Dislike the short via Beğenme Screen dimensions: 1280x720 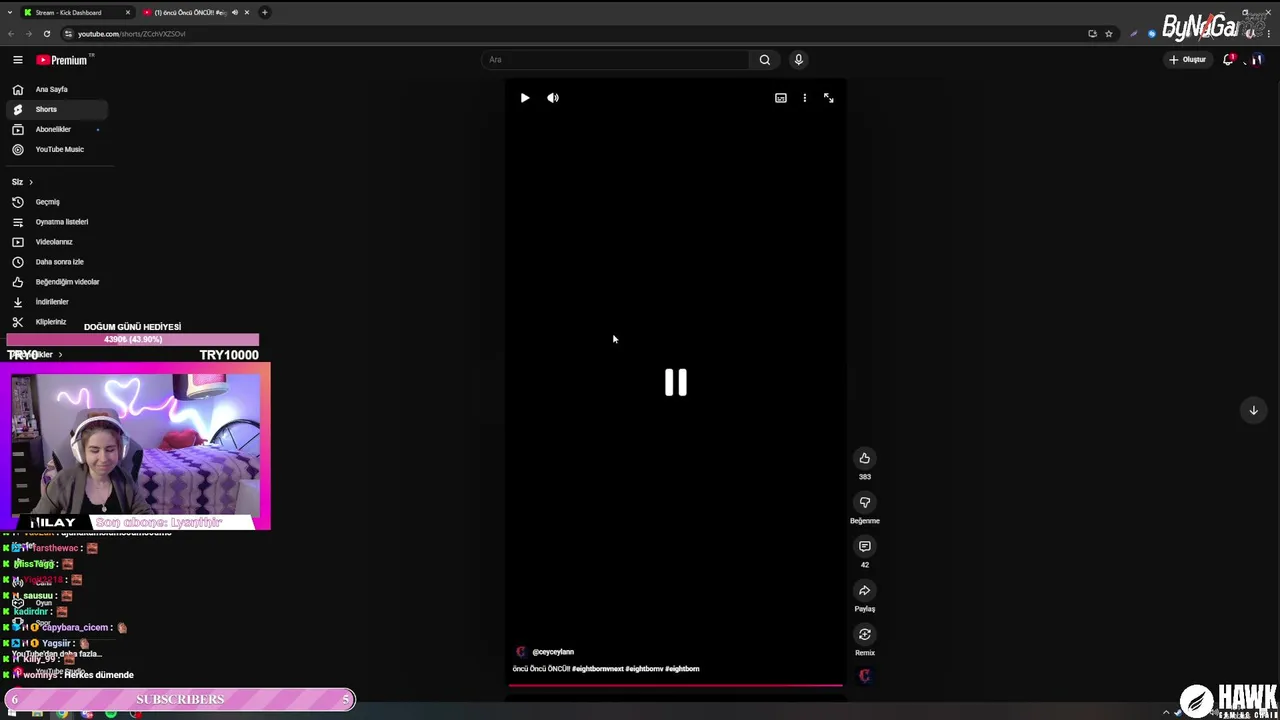click(865, 502)
